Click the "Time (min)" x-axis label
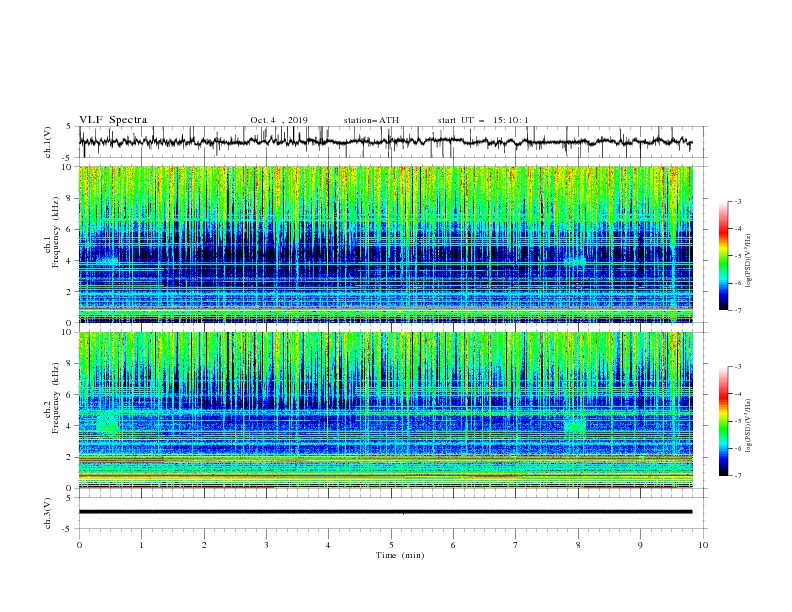This screenshot has height=612, width=792. pos(400,555)
